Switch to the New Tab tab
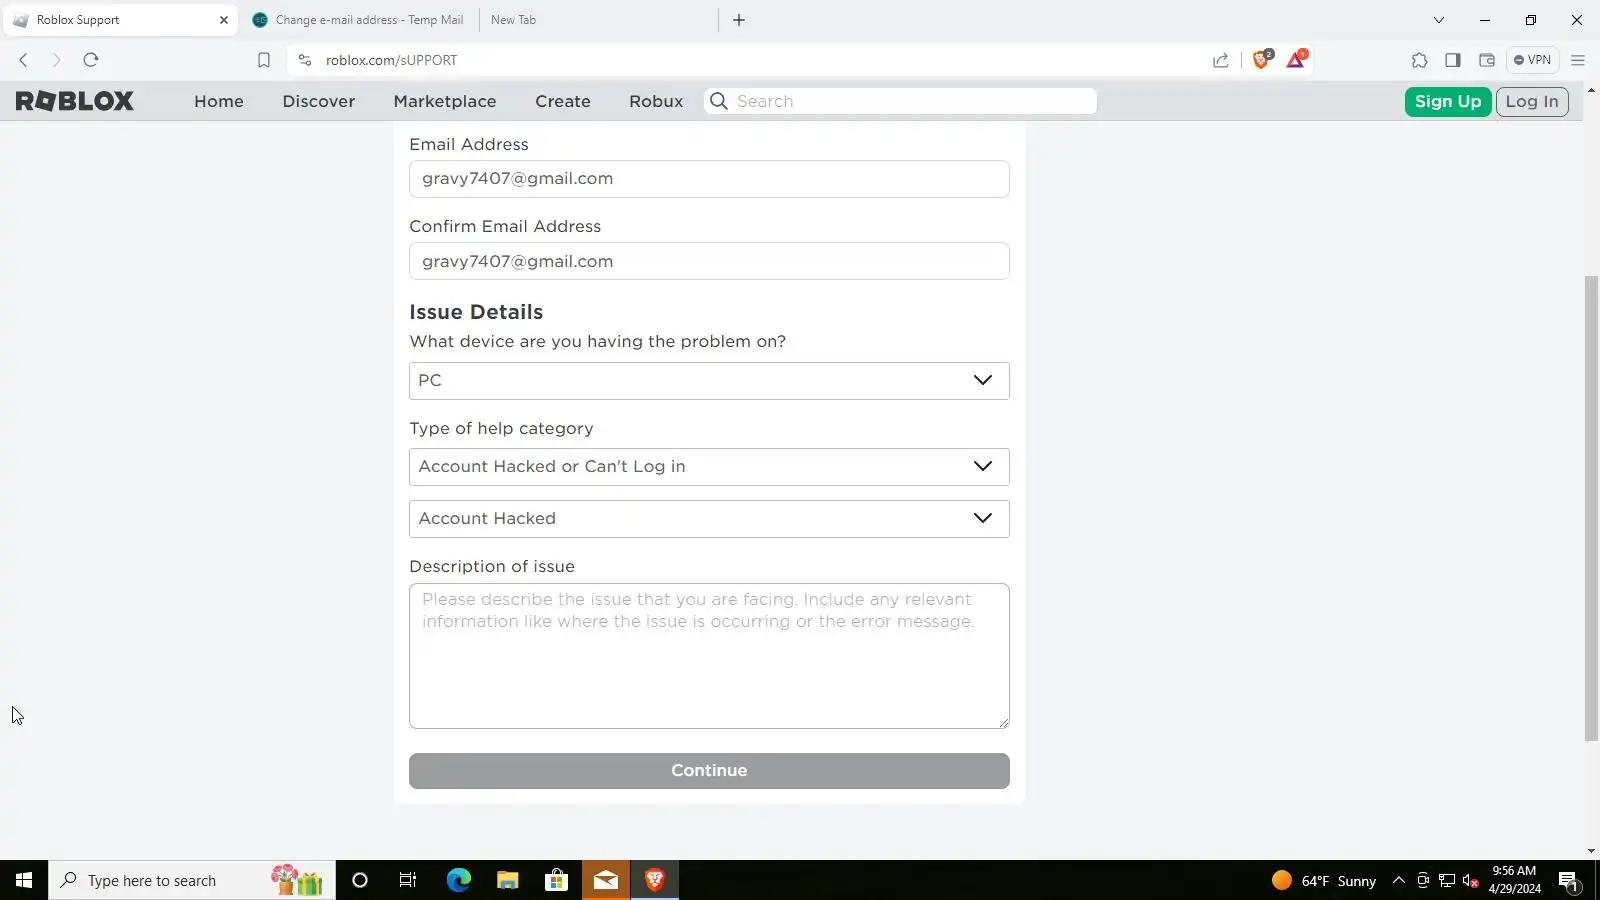Screen dimensions: 1600x900 [x=598, y=20]
